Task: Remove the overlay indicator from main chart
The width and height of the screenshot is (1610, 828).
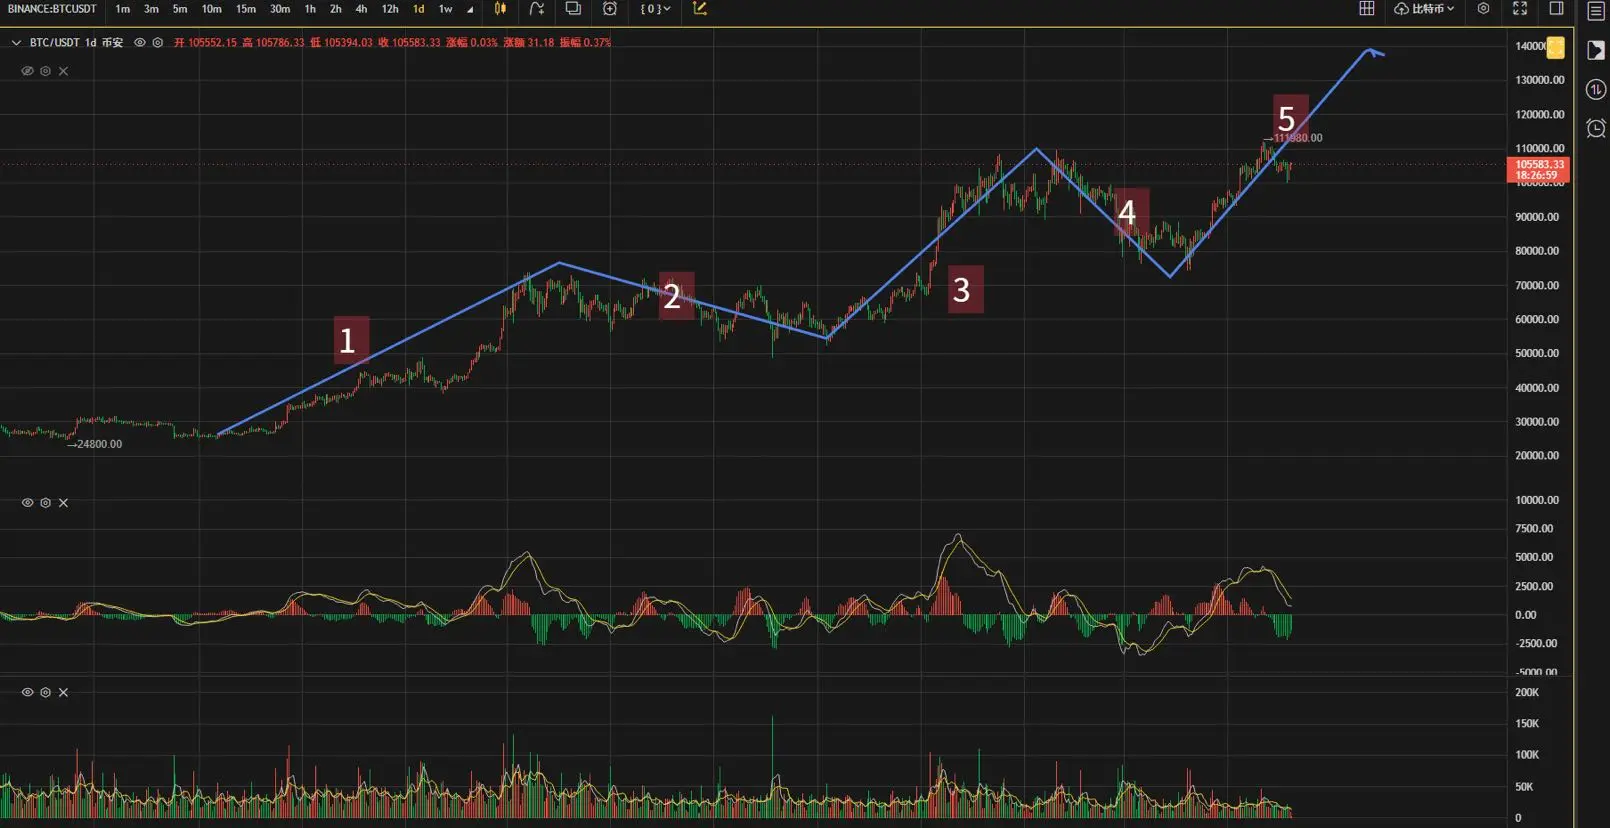Action: [63, 71]
